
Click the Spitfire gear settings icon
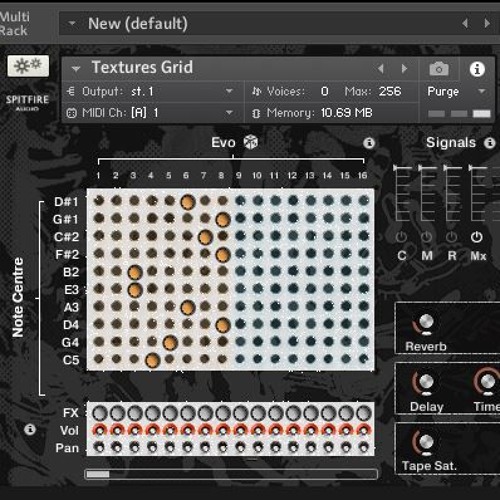(x=28, y=66)
